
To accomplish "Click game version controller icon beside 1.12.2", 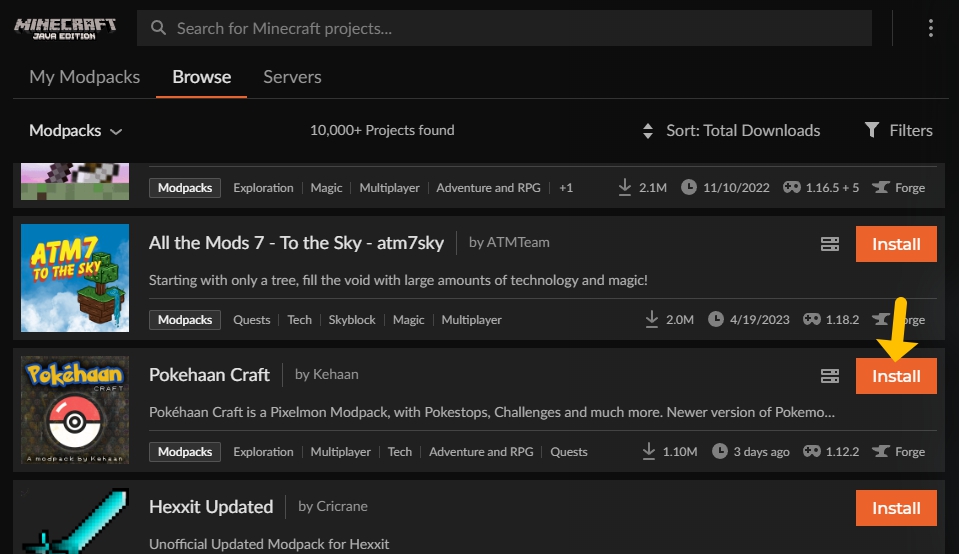I will pos(811,452).
